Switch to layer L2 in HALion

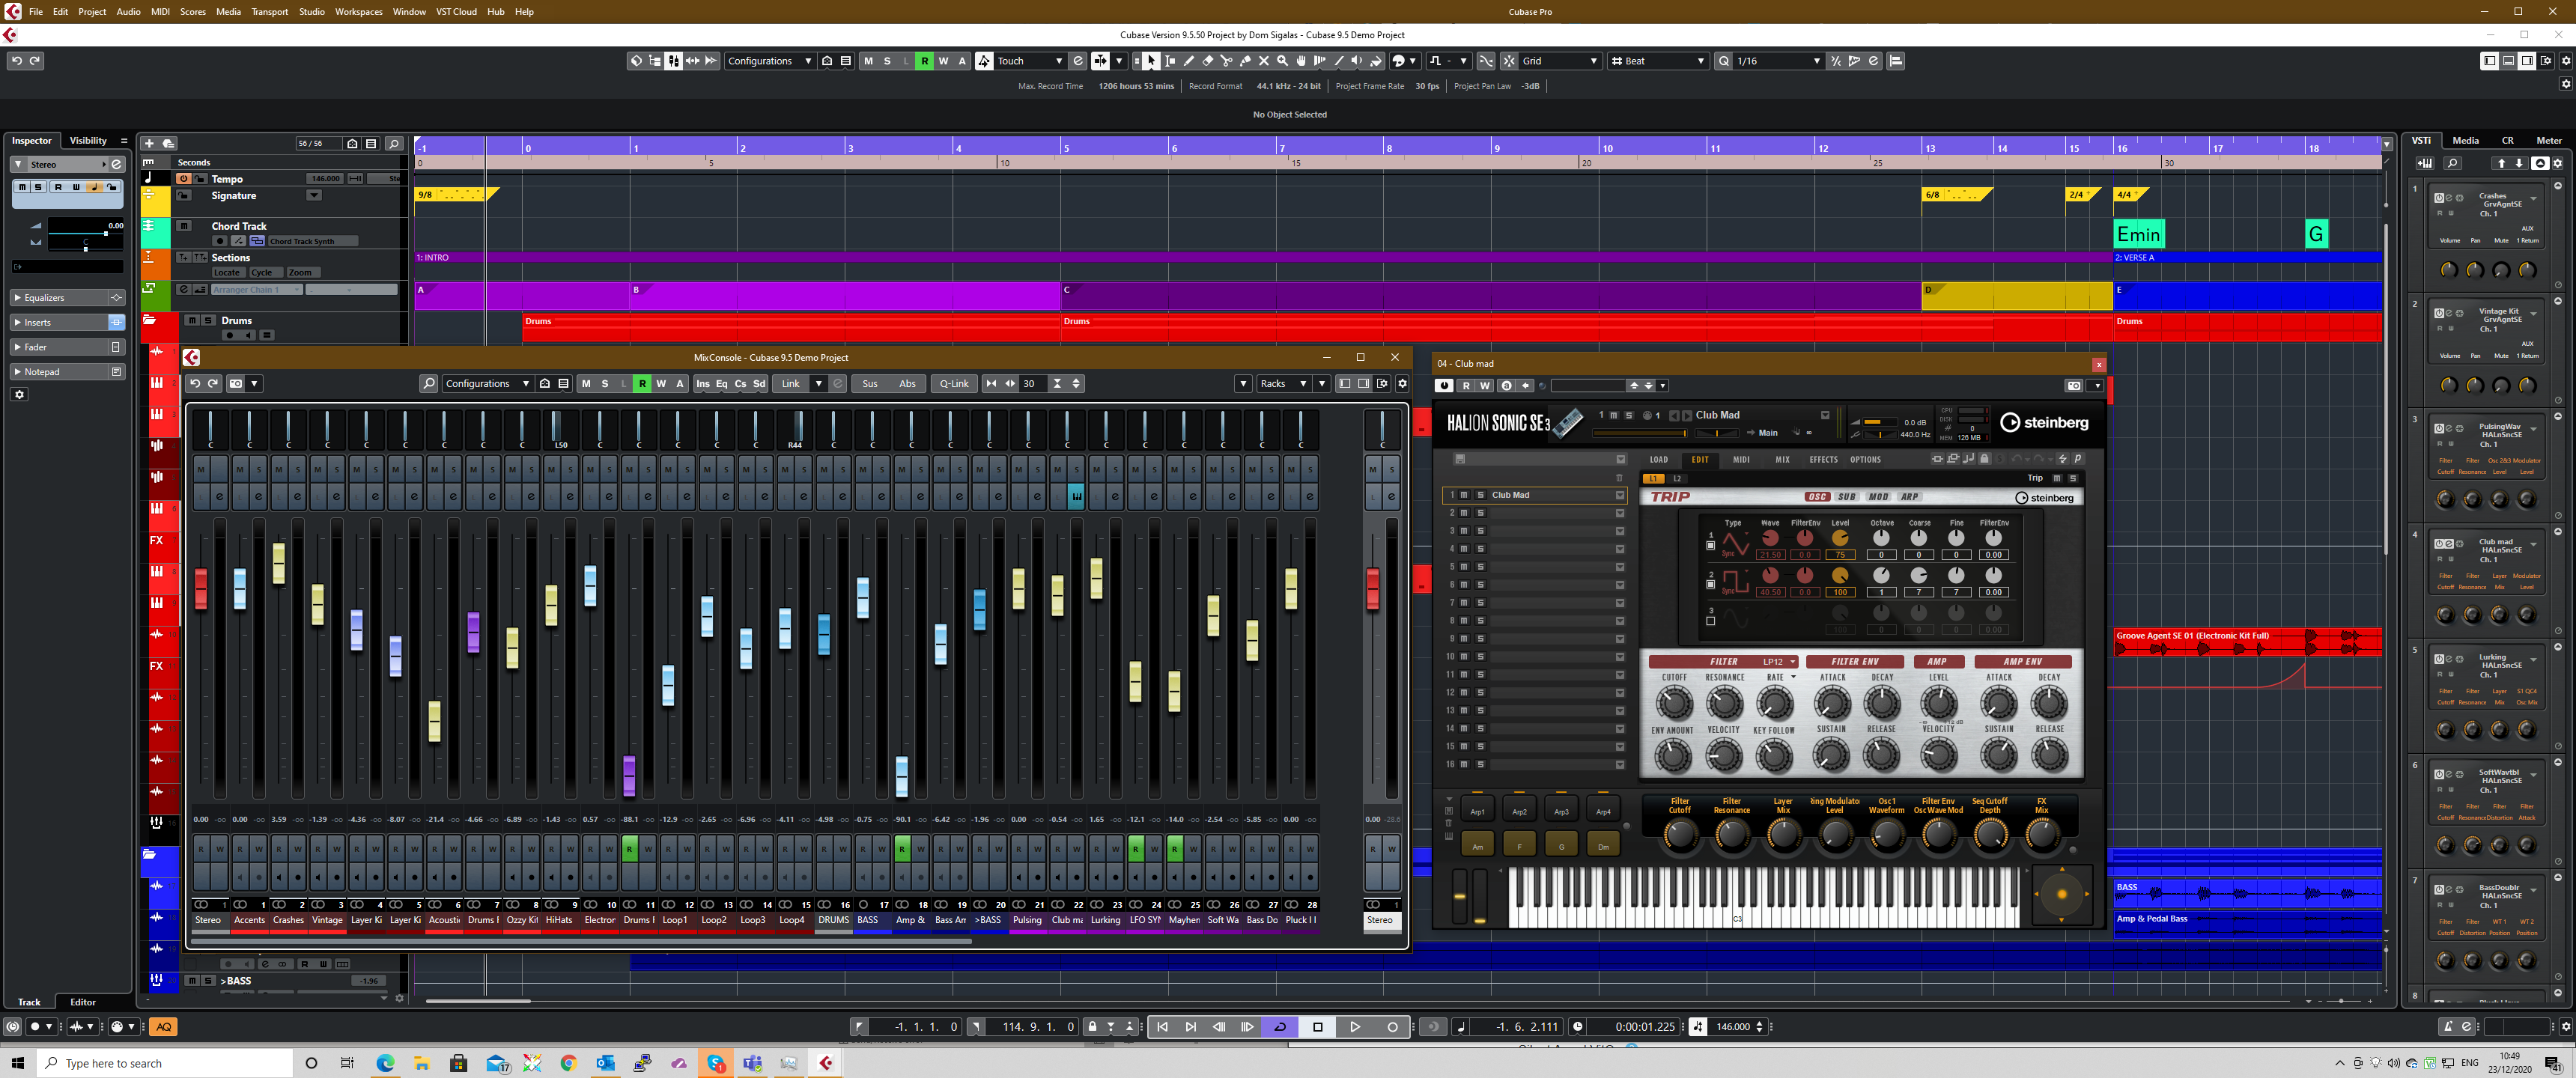[x=1677, y=479]
